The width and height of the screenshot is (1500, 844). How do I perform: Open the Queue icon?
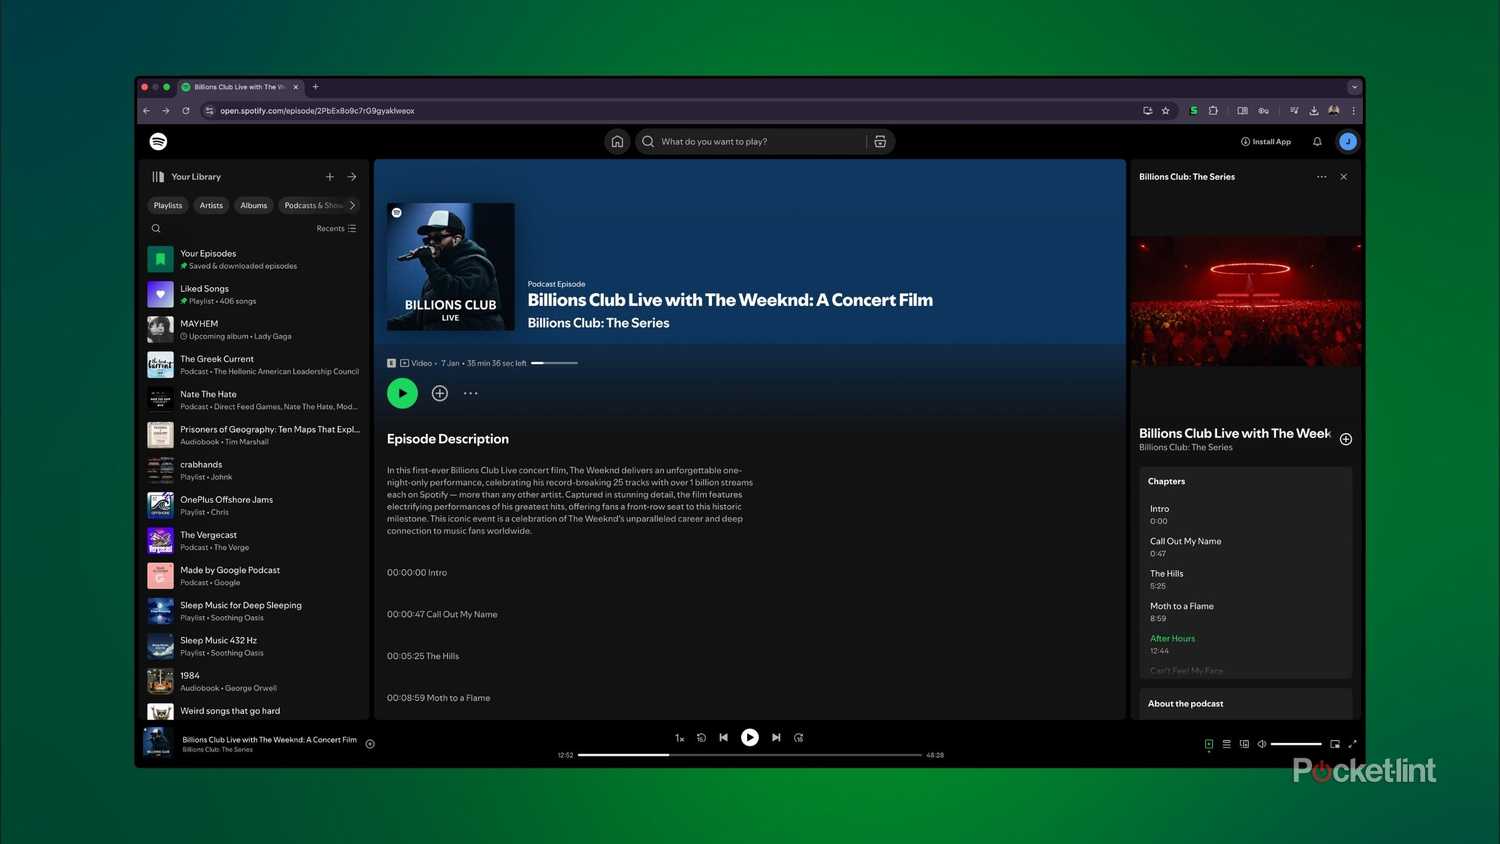(1227, 744)
